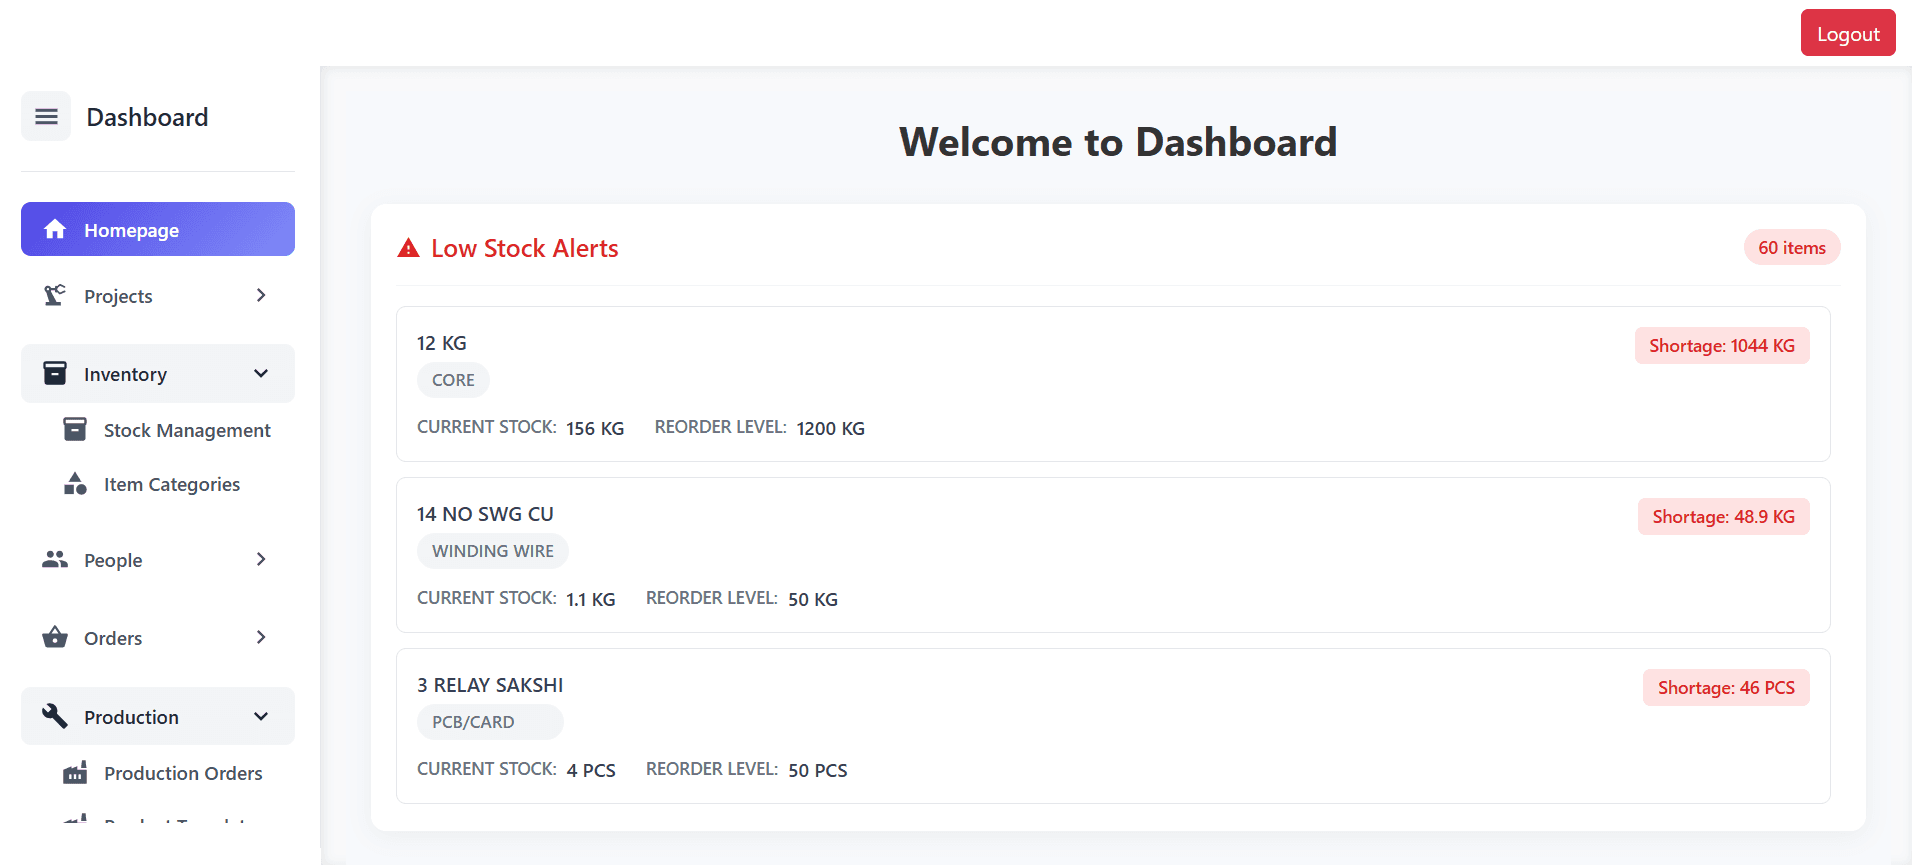Expand the Orders submenu arrow
The height and width of the screenshot is (865, 1912).
(261, 638)
